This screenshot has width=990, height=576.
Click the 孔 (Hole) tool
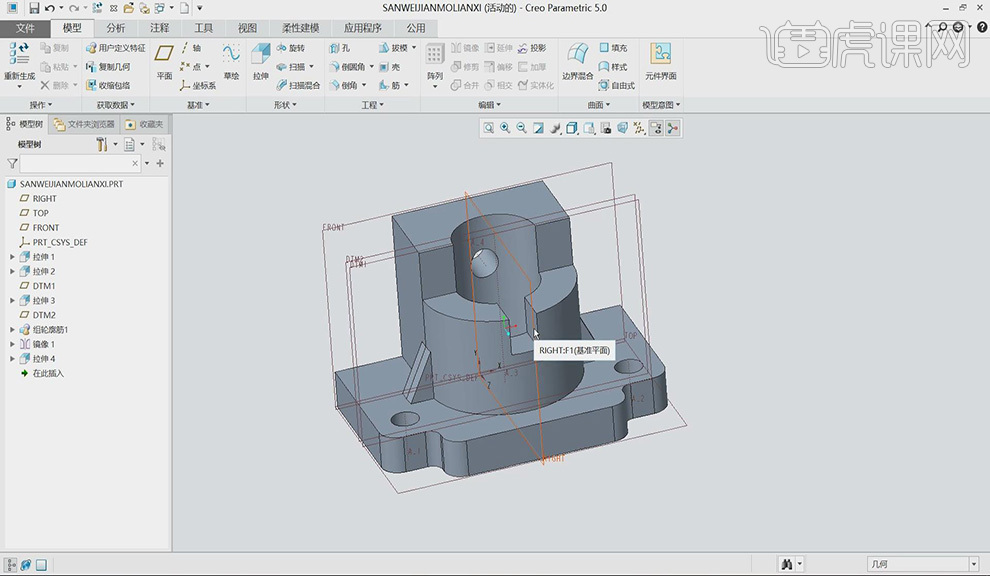pos(338,48)
